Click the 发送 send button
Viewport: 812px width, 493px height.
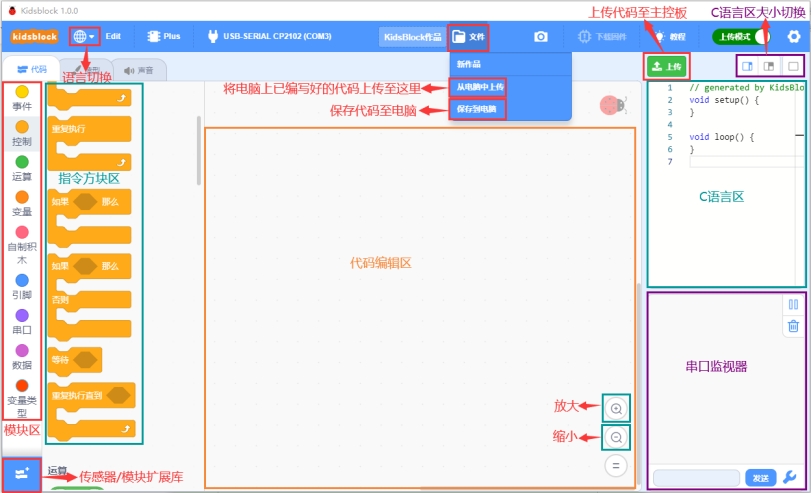click(760, 477)
